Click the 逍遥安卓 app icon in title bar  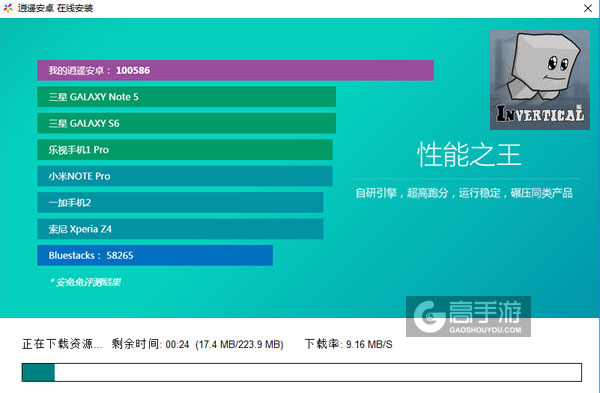(8, 8)
